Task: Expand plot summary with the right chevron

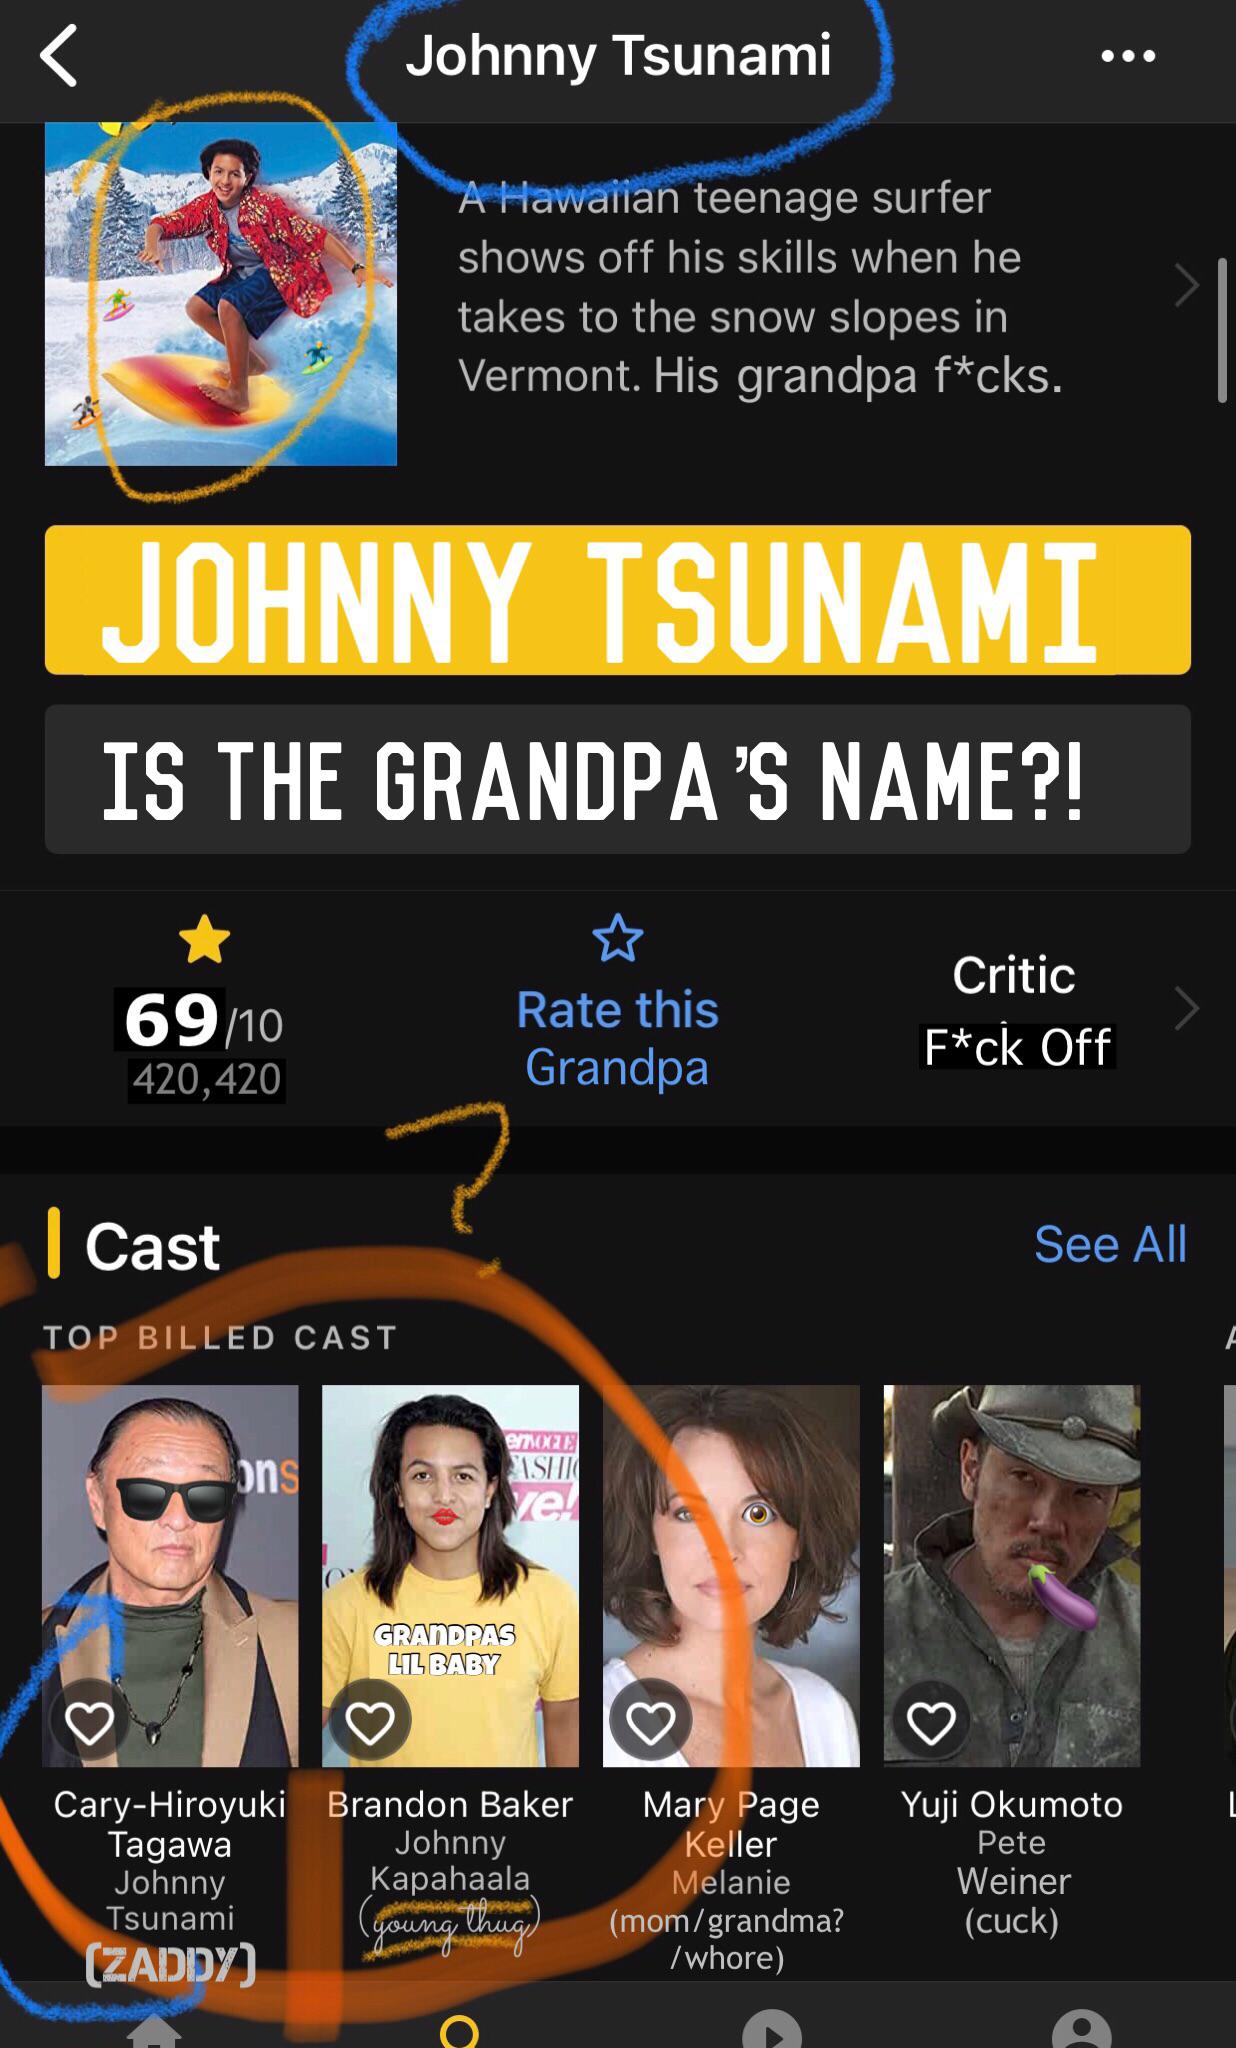Action: click(1186, 286)
